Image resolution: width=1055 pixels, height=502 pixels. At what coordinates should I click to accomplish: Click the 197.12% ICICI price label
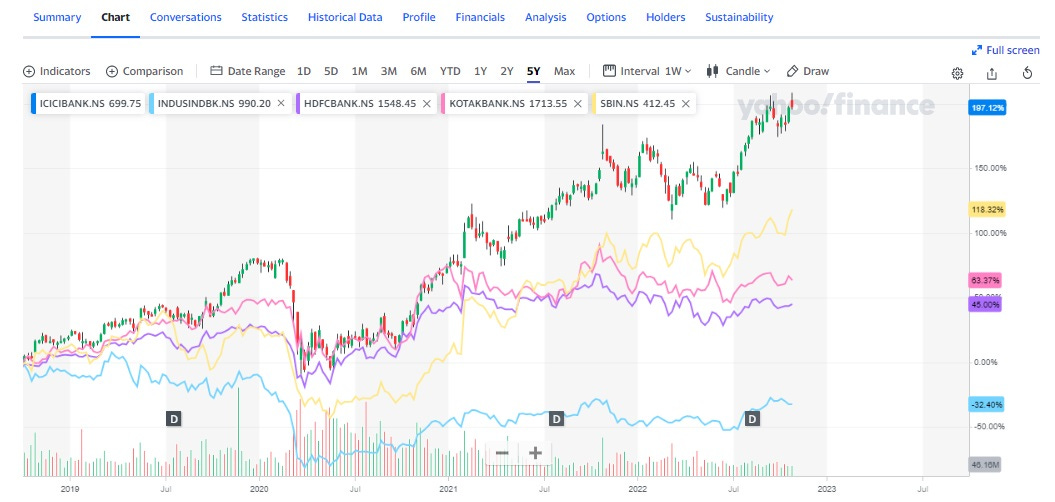pos(988,108)
